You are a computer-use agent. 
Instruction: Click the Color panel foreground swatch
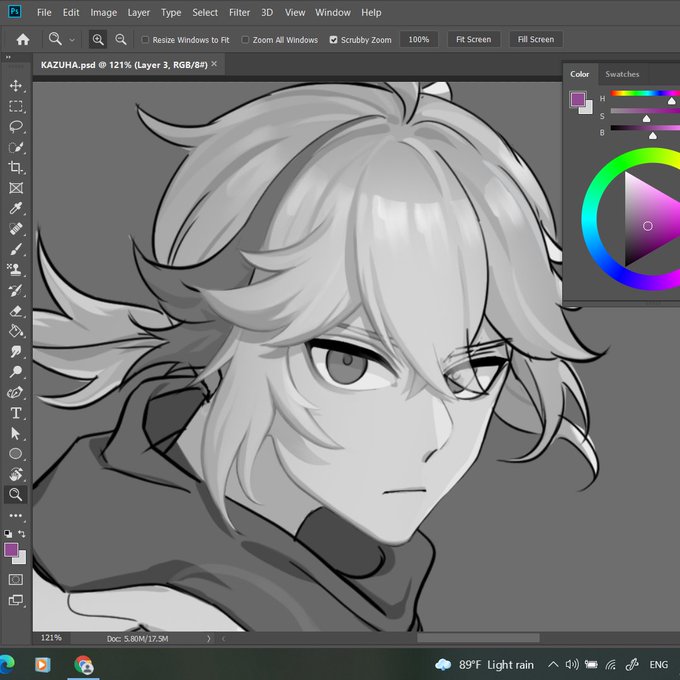(577, 99)
